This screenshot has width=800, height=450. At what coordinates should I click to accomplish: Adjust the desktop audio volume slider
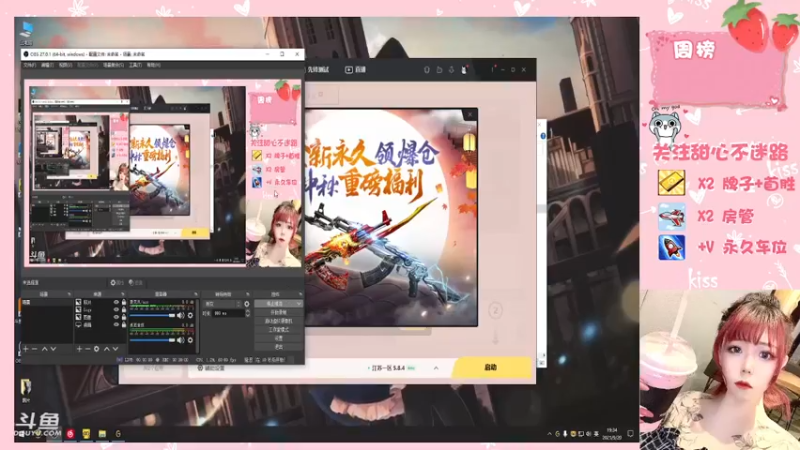[x=153, y=340]
